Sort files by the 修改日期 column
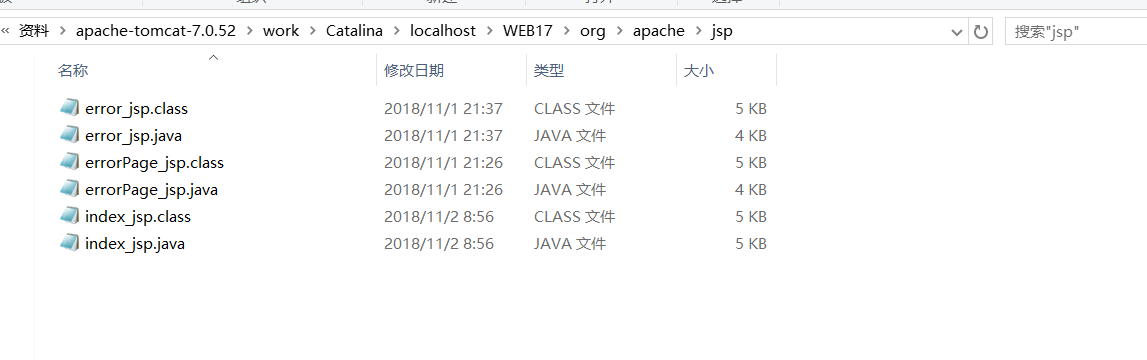The image size is (1147, 360). tap(414, 71)
